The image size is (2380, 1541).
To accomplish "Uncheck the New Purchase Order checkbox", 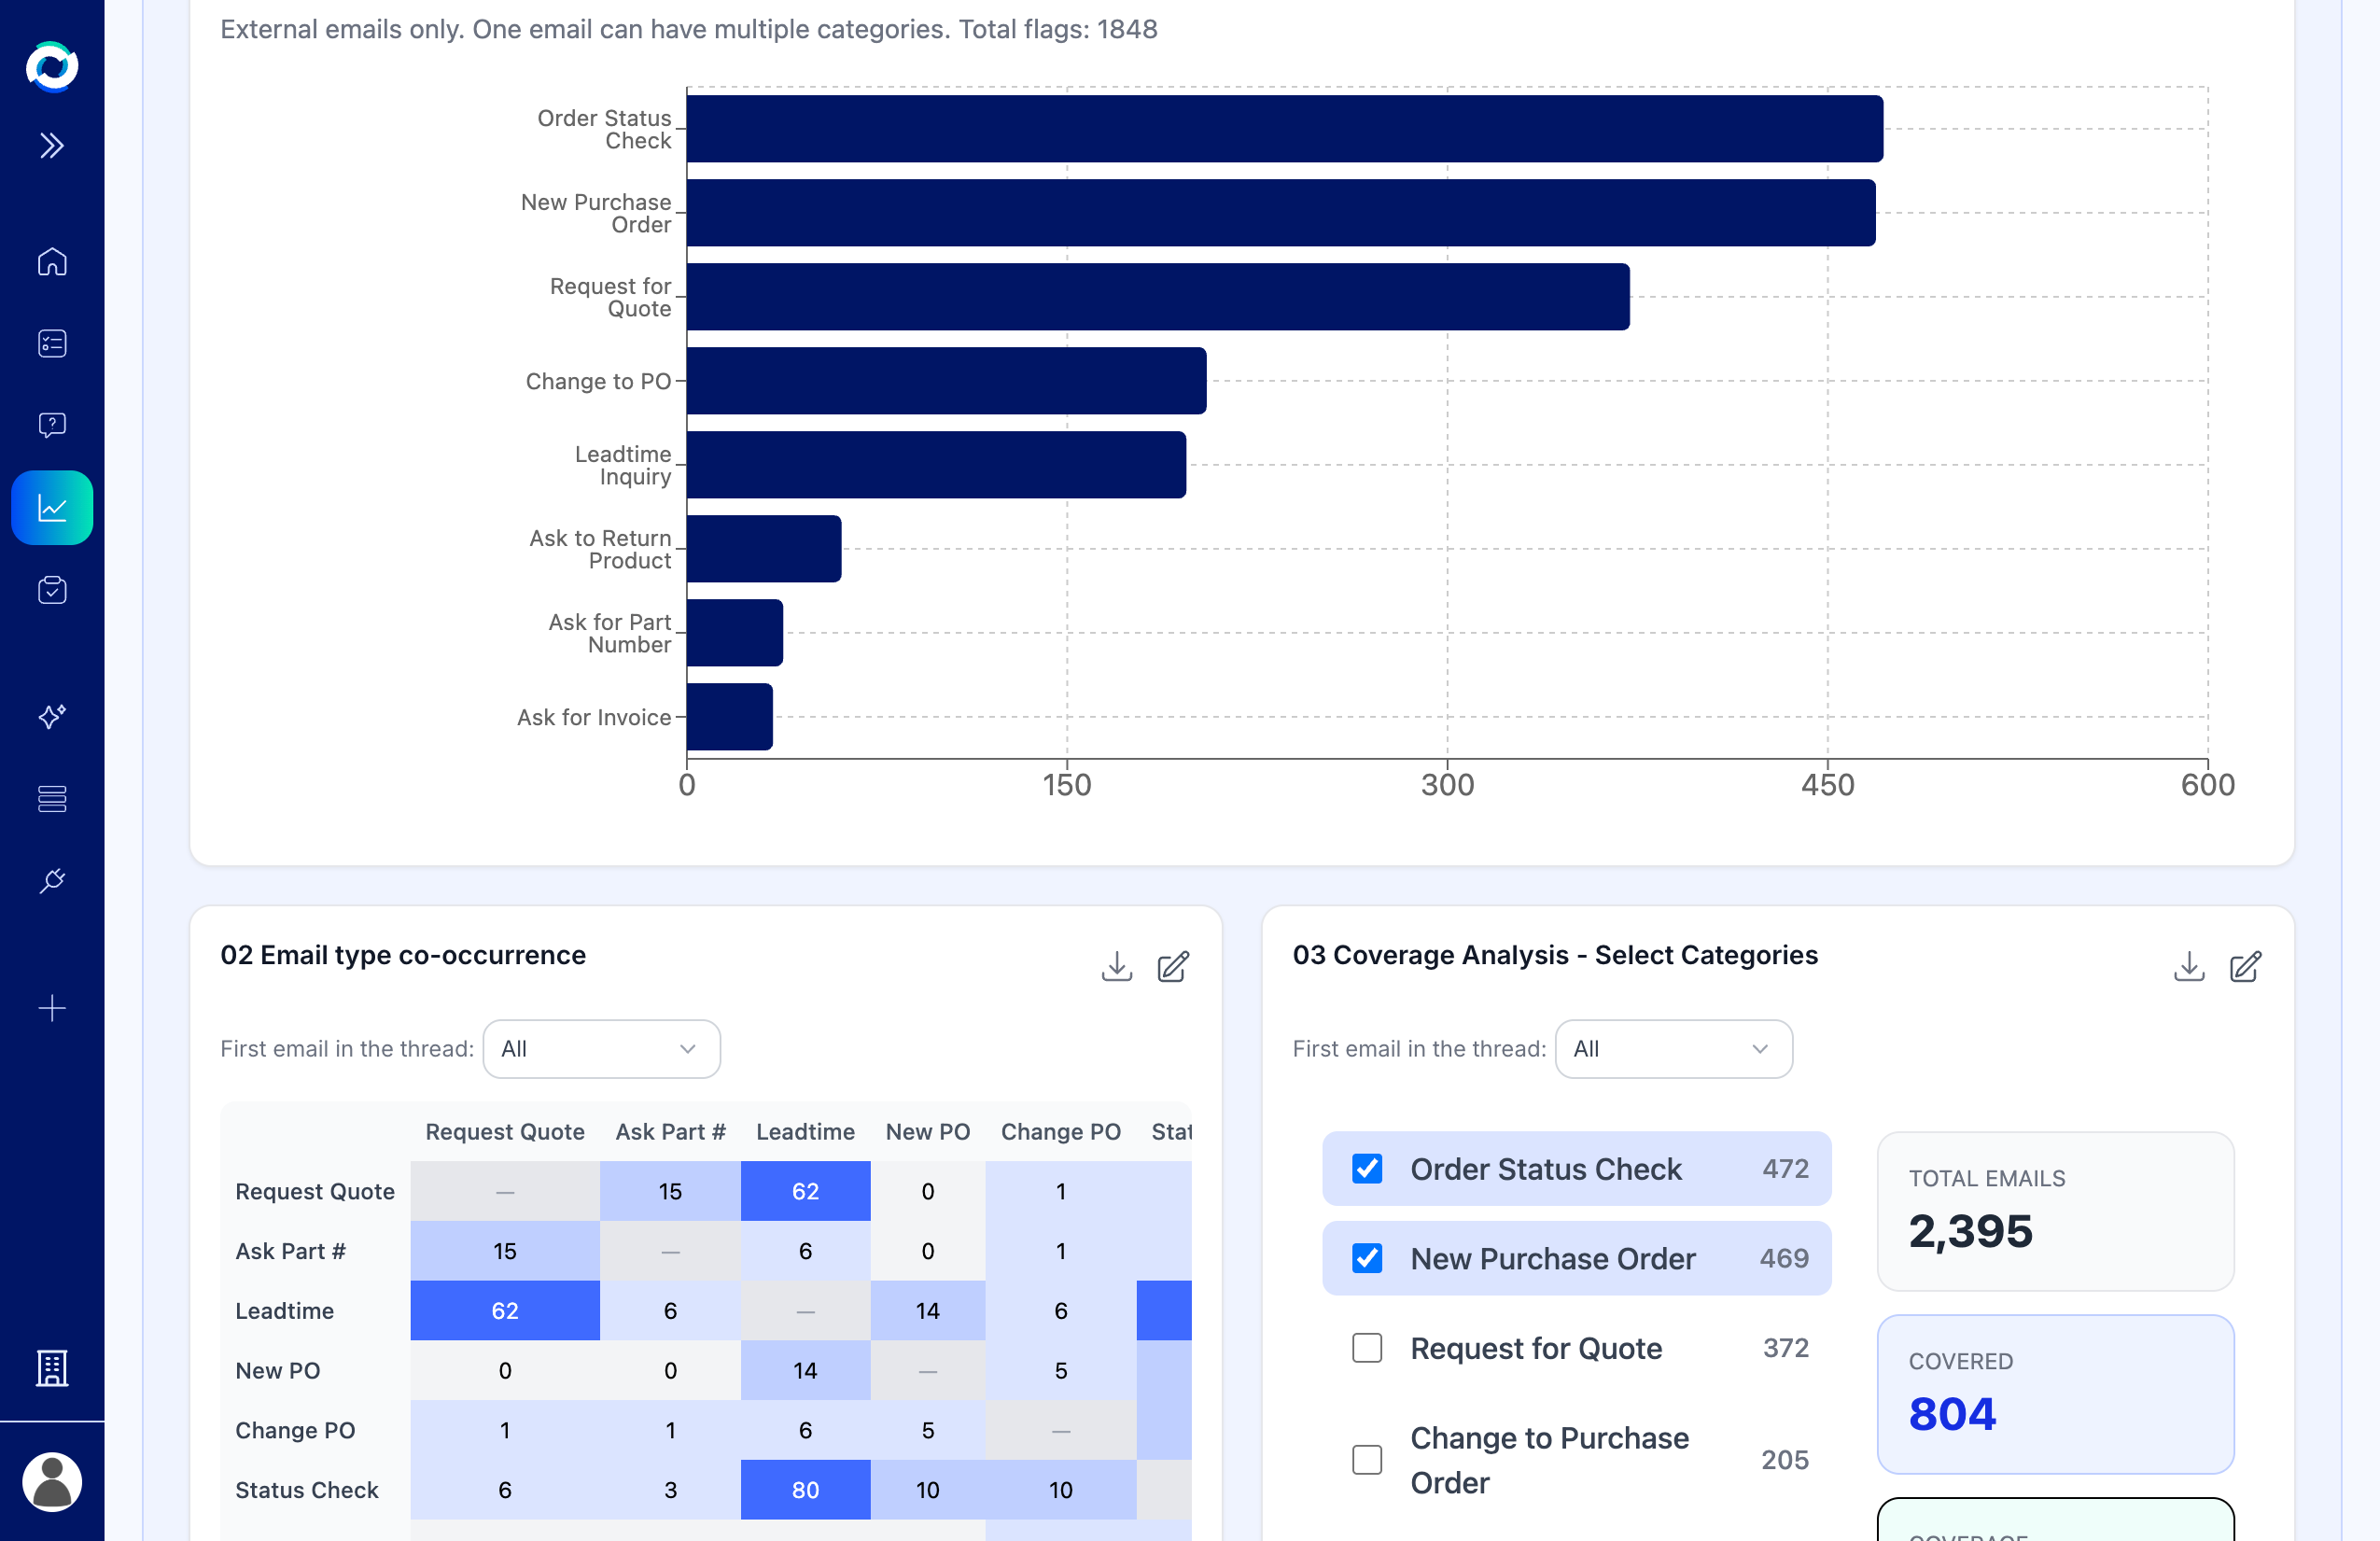I will click(1367, 1258).
